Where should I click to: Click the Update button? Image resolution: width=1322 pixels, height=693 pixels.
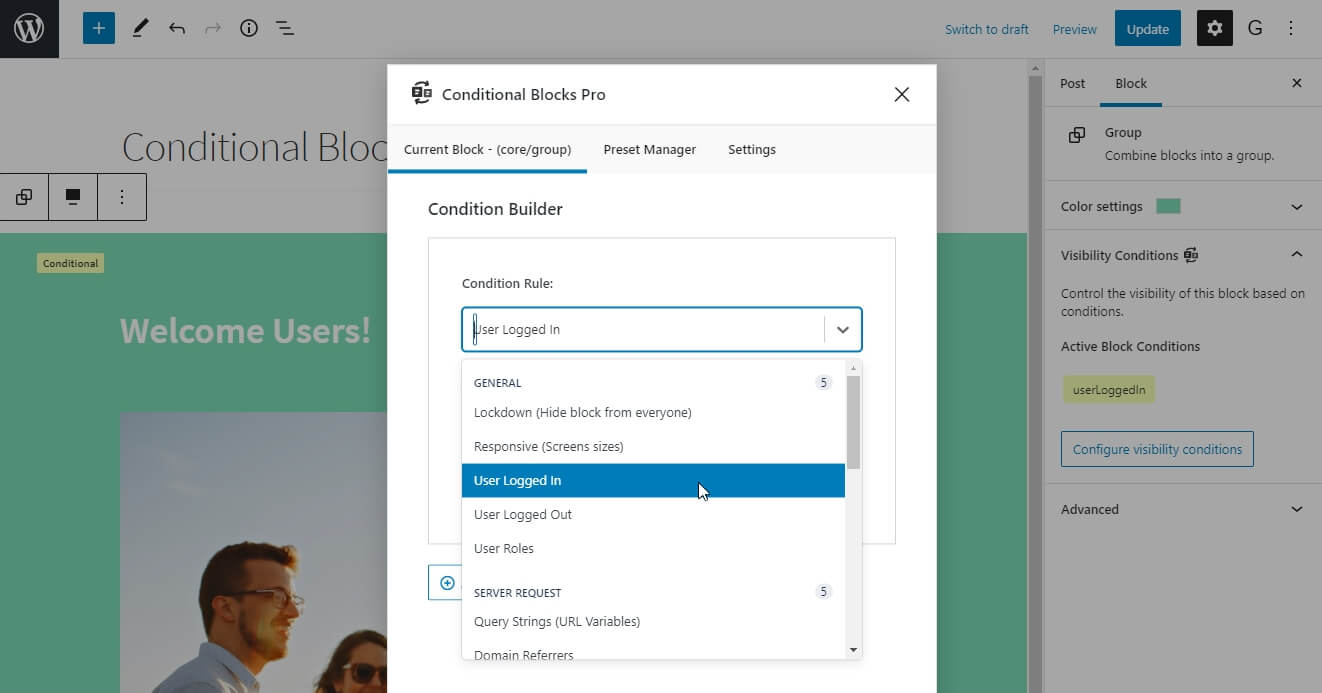click(x=1148, y=29)
